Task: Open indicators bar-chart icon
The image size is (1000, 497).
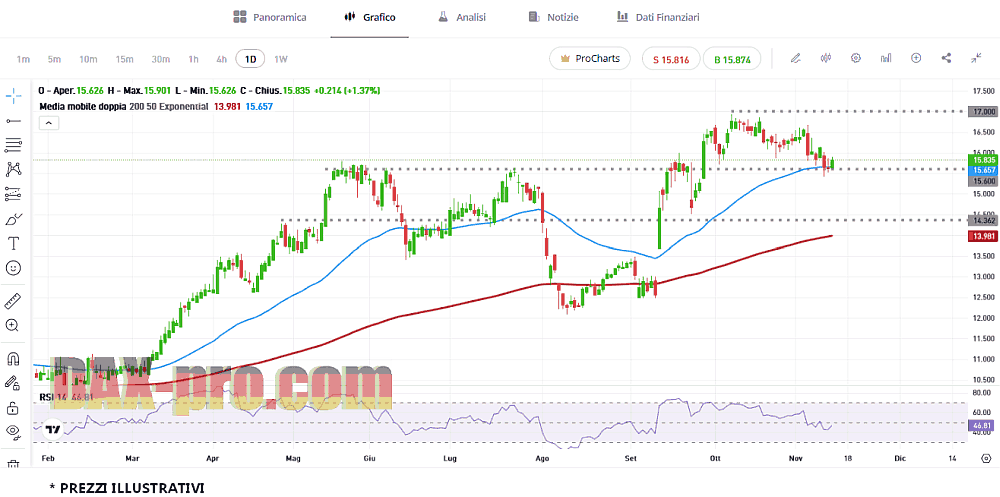Action: pos(886,58)
